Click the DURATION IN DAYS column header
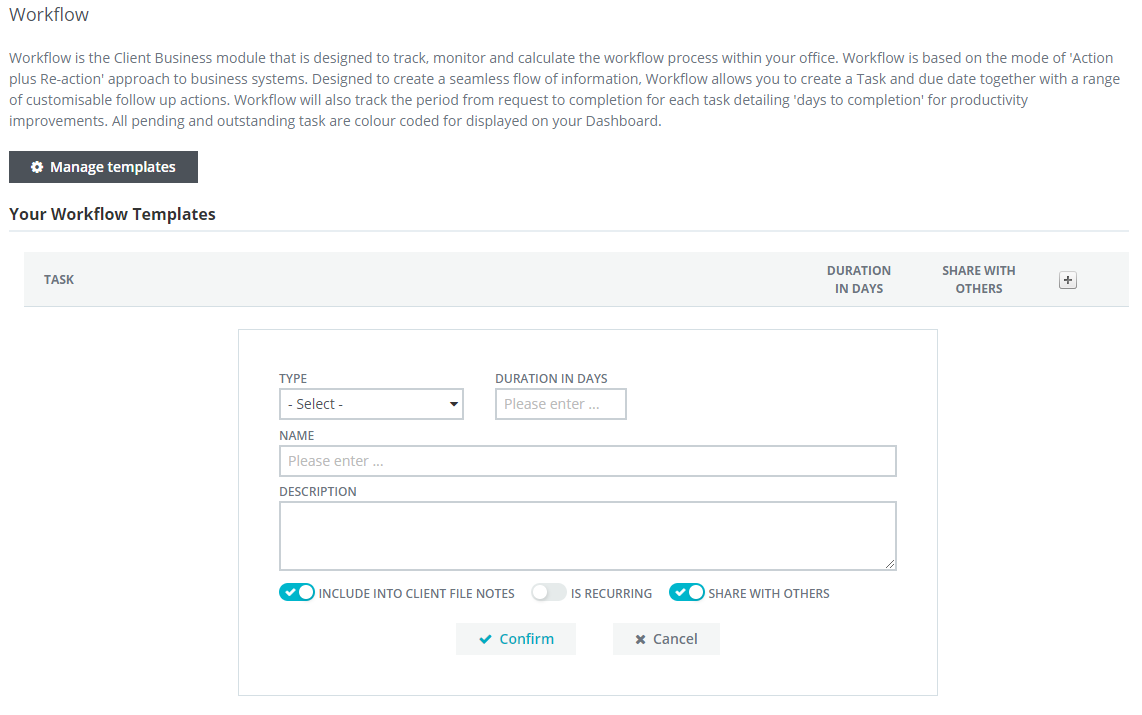This screenshot has width=1142, height=715. (x=859, y=279)
